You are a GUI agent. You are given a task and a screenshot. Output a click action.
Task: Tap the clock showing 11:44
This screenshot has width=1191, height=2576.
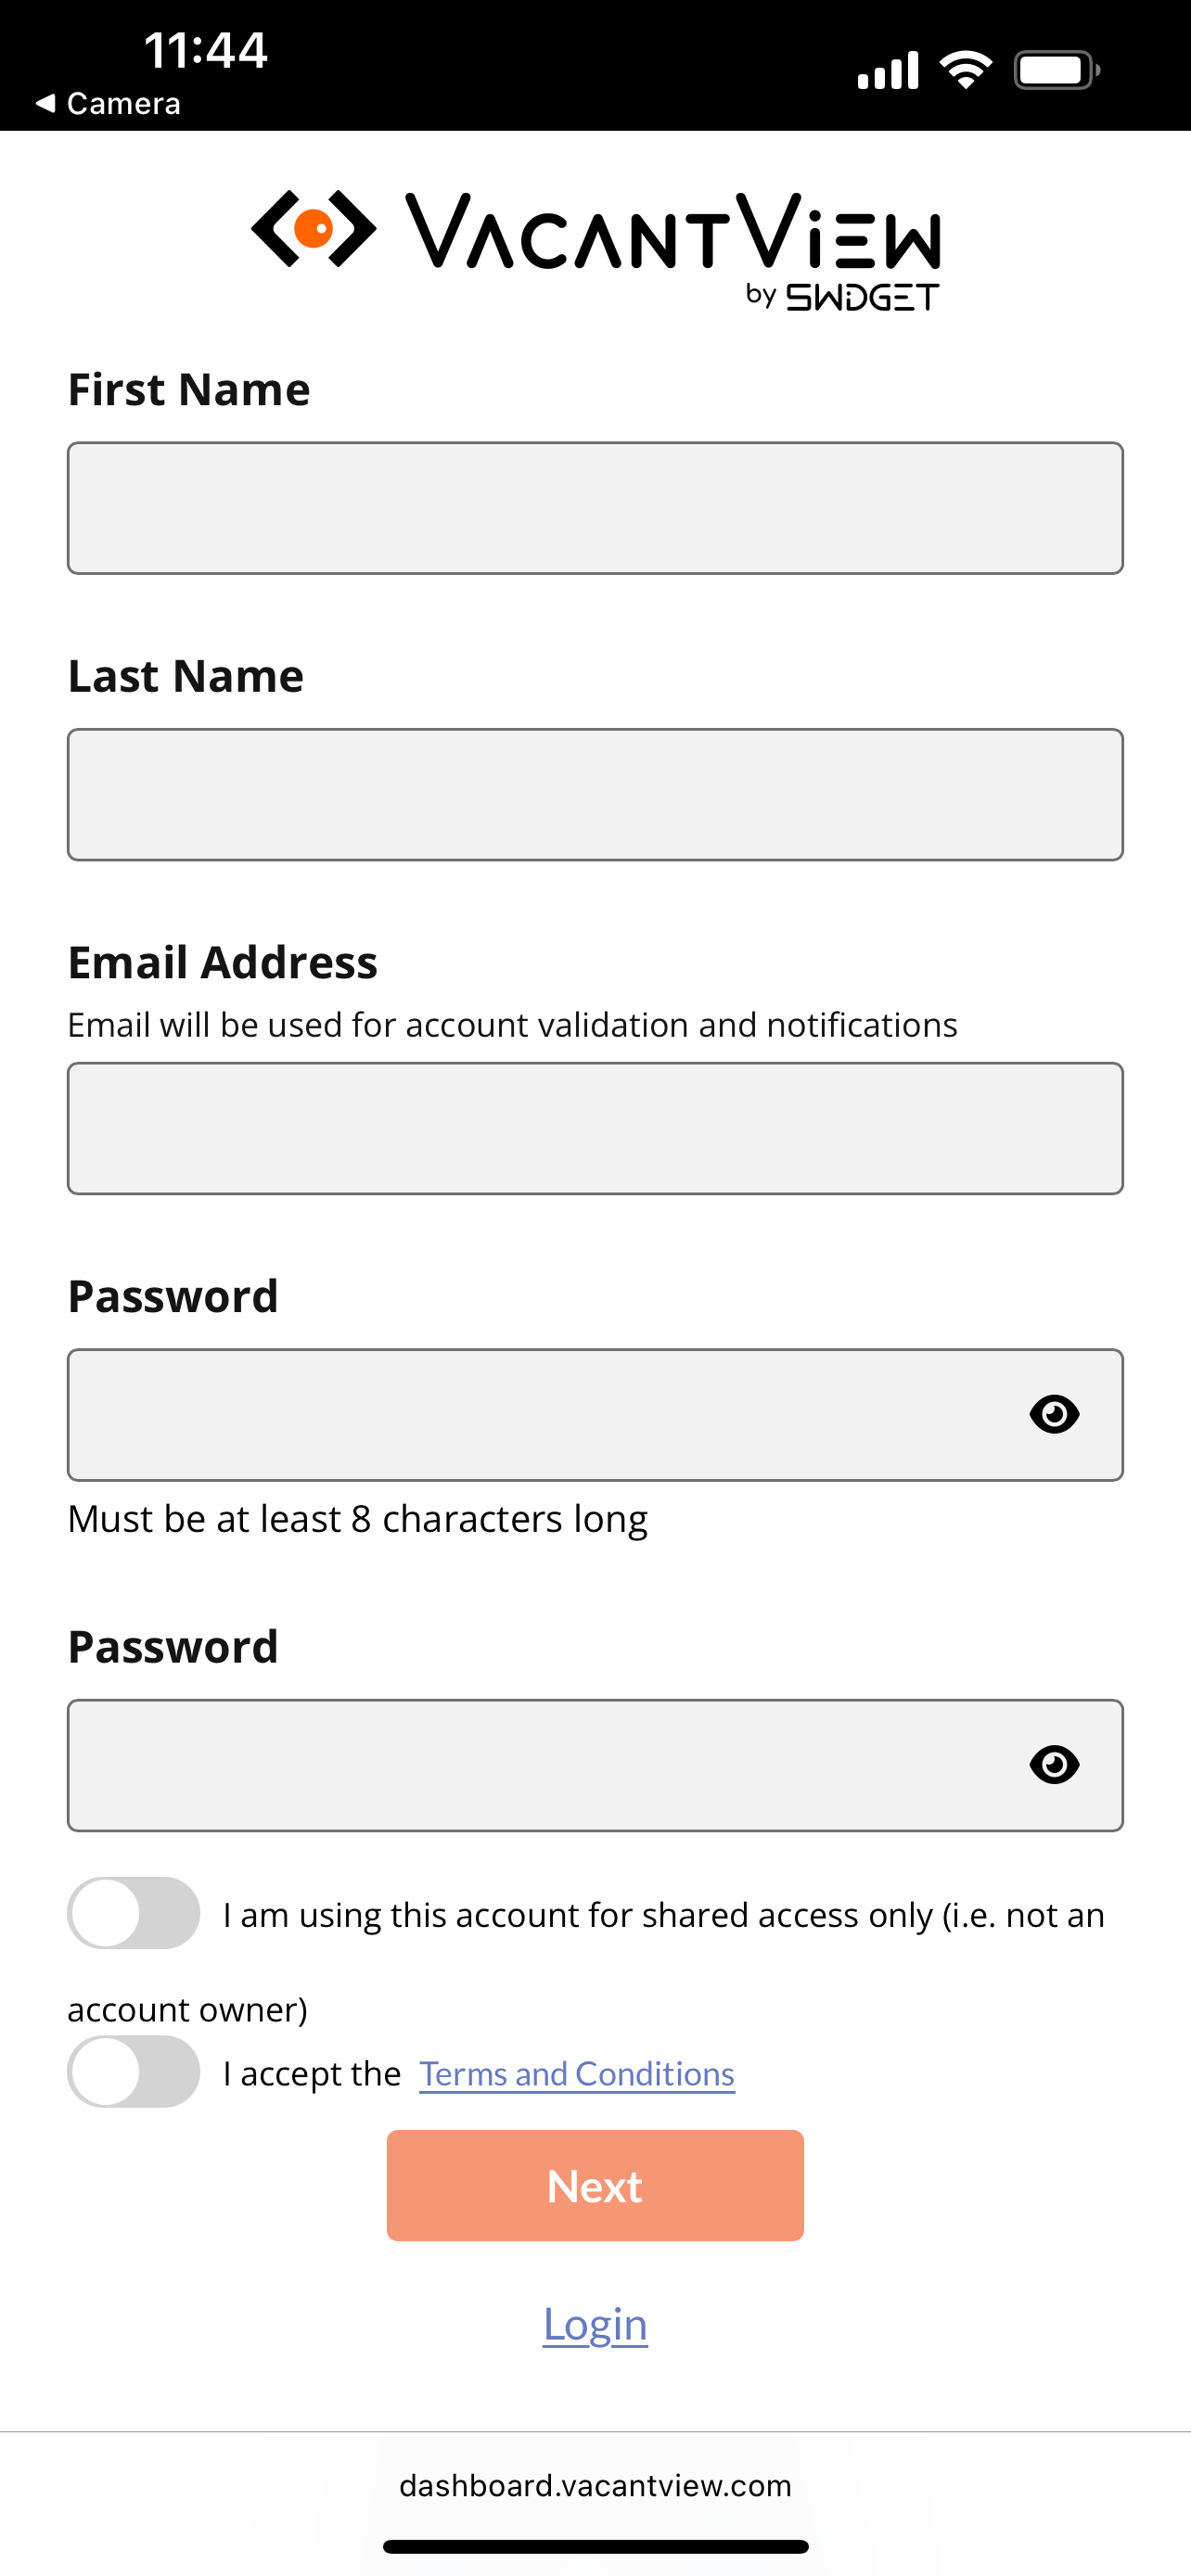[205, 49]
